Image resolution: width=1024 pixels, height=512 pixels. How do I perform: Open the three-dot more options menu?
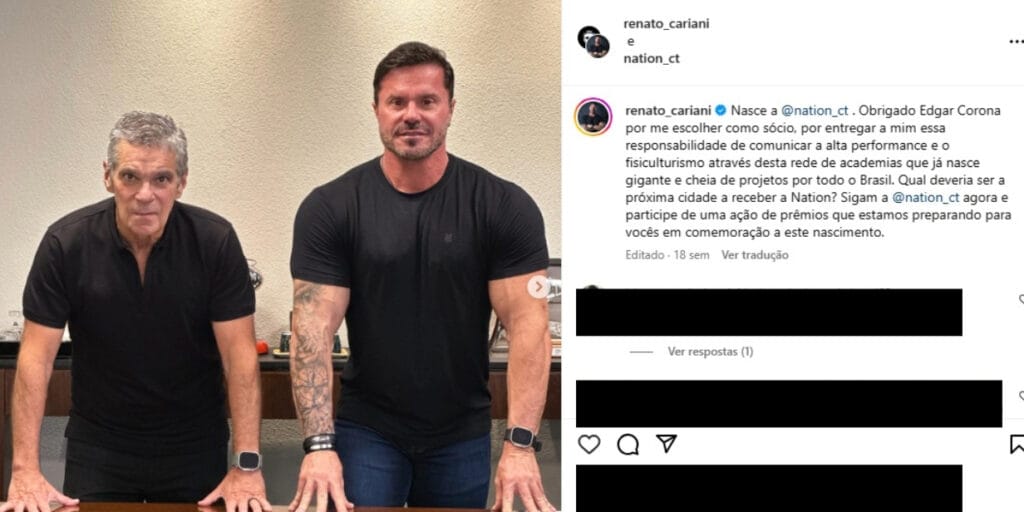[1016, 41]
